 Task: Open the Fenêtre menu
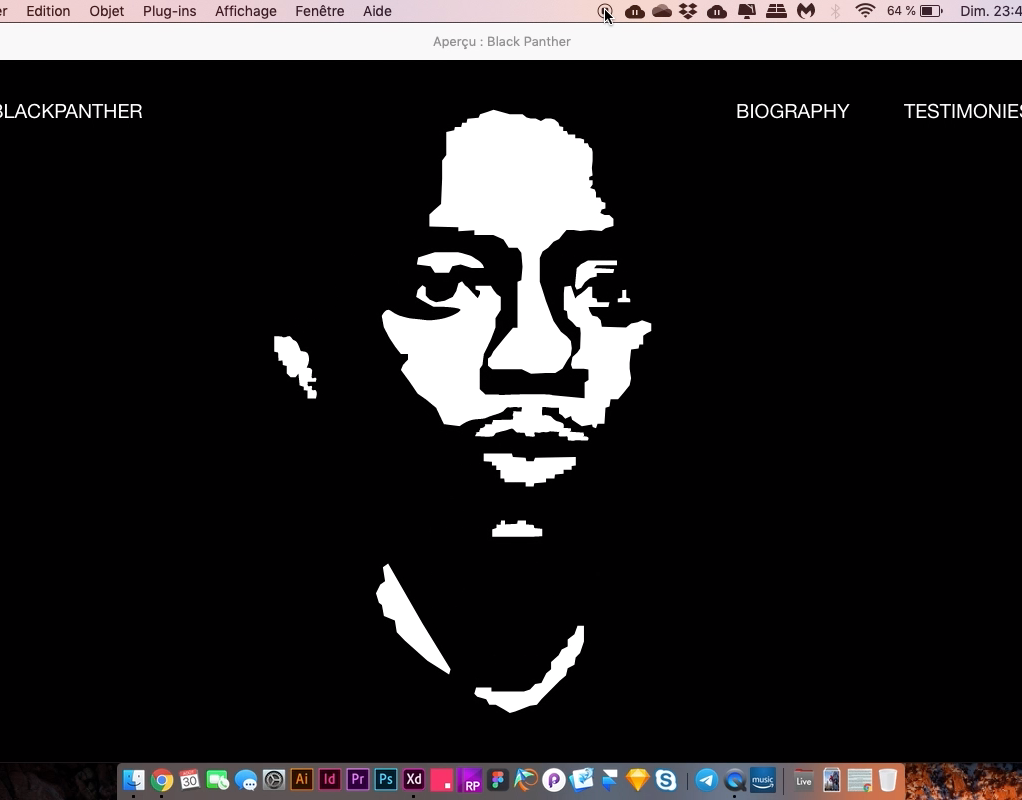[319, 11]
